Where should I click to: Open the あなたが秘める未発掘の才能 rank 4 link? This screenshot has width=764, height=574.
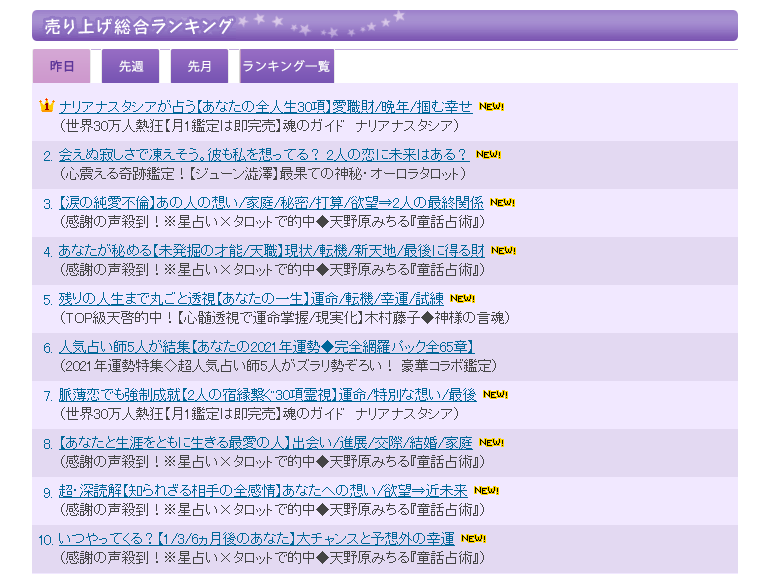(x=271, y=251)
